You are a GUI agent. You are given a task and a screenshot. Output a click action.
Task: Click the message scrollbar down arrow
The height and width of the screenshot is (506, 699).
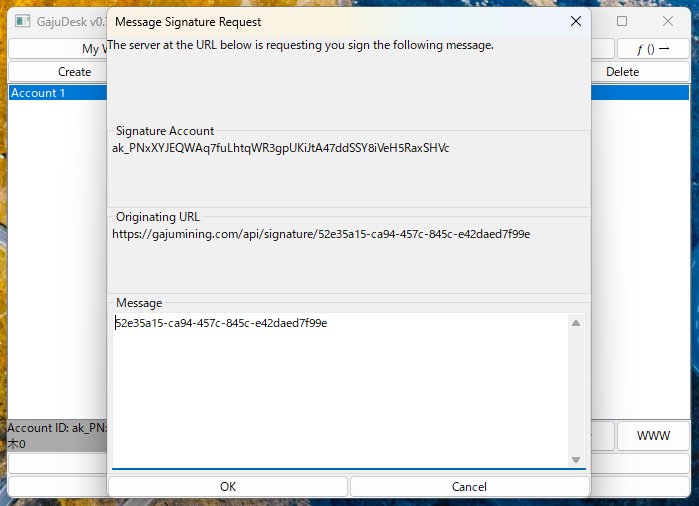pyautogui.click(x=576, y=459)
